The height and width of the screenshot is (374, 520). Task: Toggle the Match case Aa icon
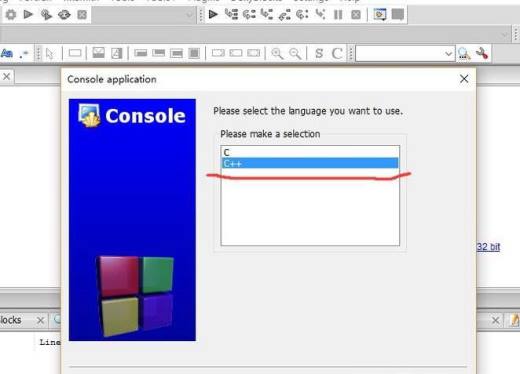tap(7, 53)
